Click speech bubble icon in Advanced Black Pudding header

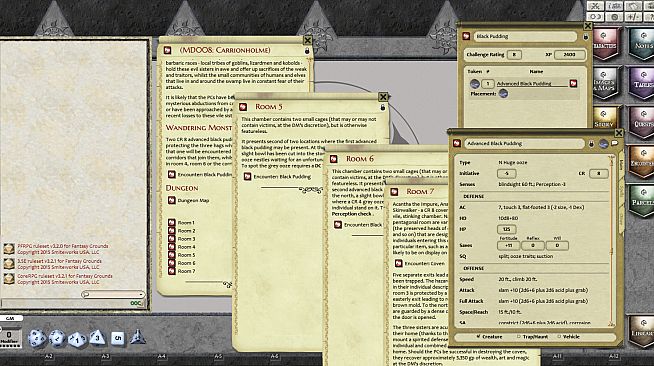(614, 143)
